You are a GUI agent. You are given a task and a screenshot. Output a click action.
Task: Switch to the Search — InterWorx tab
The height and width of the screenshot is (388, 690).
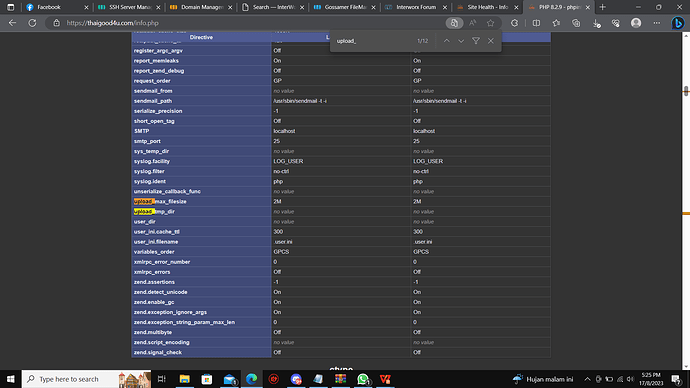(272, 7)
